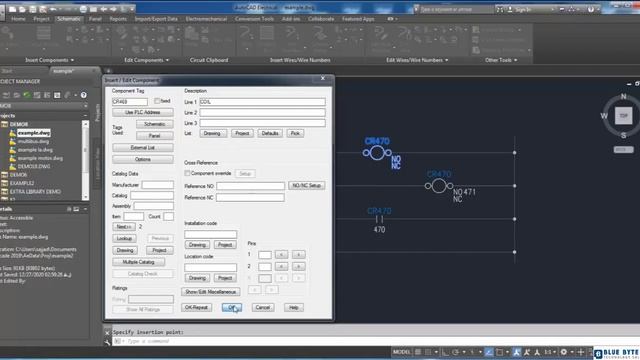Toggle grid display in status bar

418,352
